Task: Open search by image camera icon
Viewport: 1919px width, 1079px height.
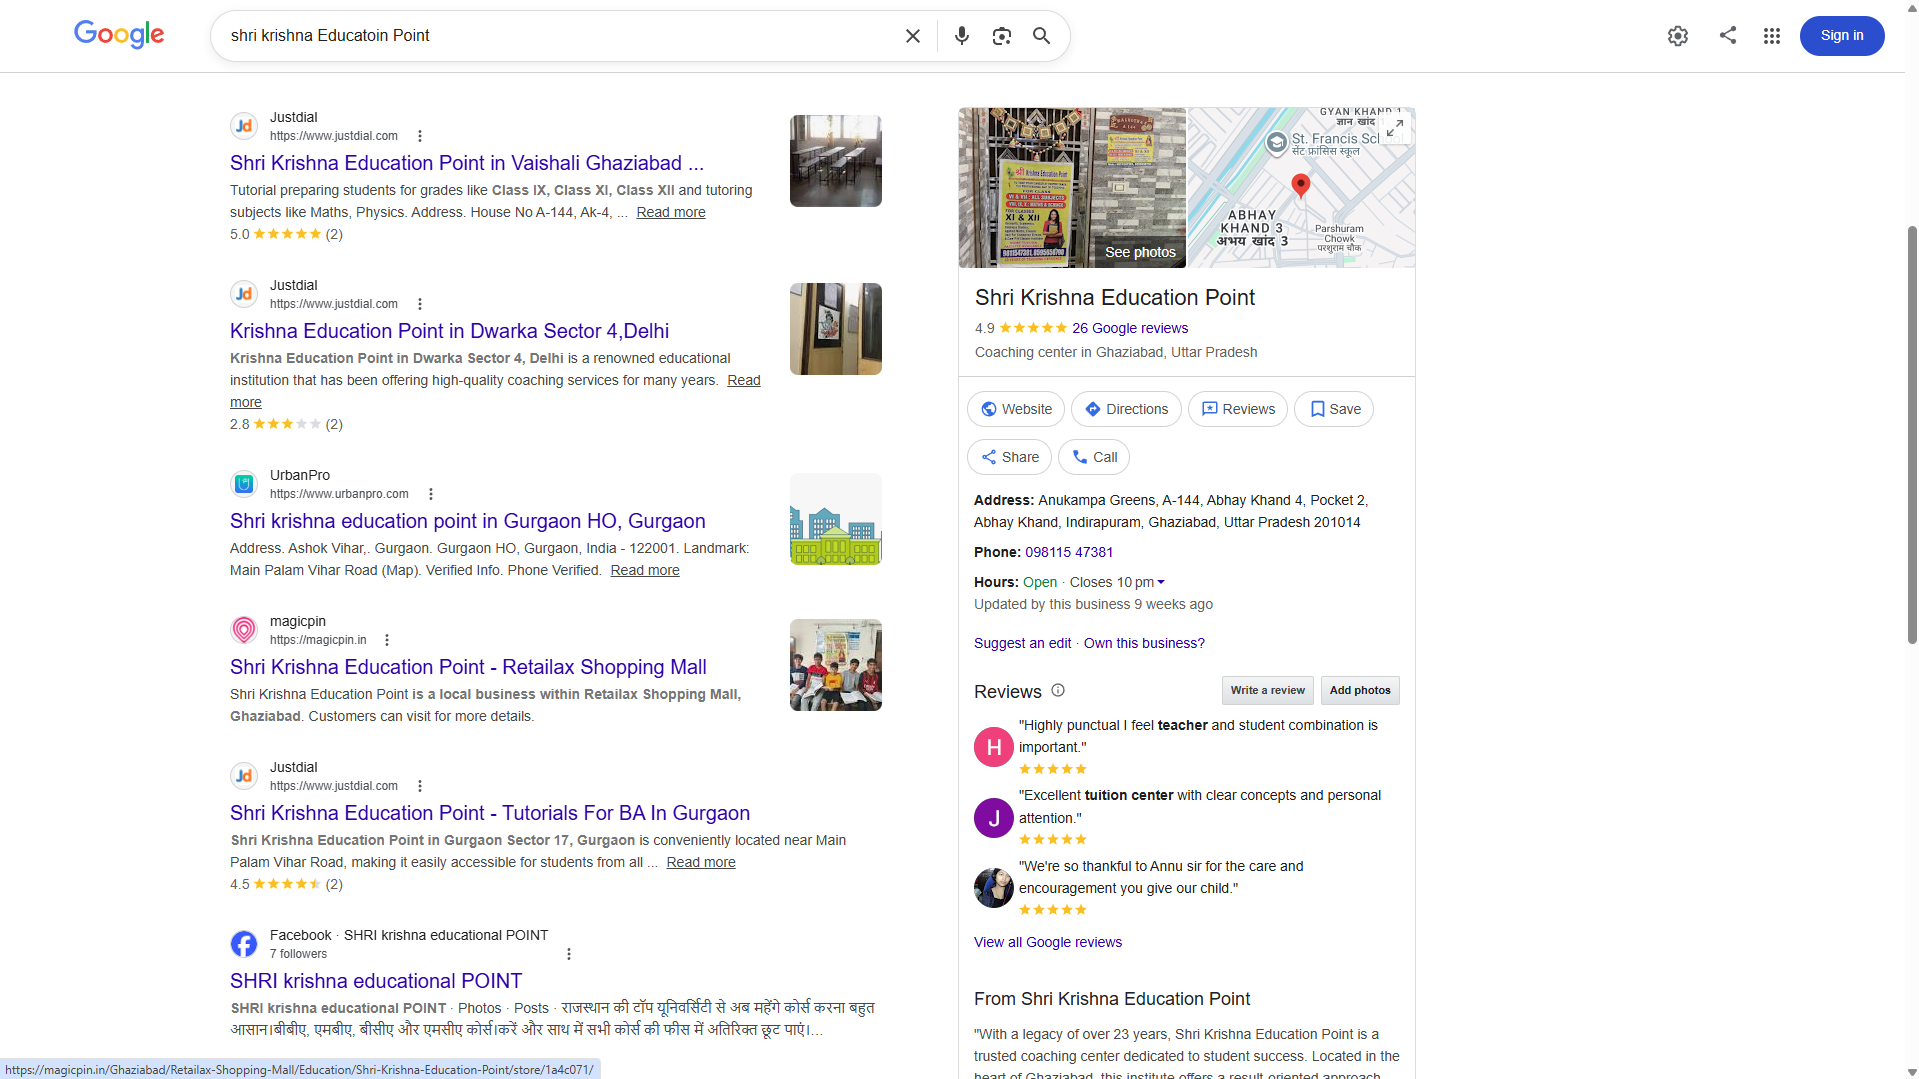Action: tap(1001, 36)
